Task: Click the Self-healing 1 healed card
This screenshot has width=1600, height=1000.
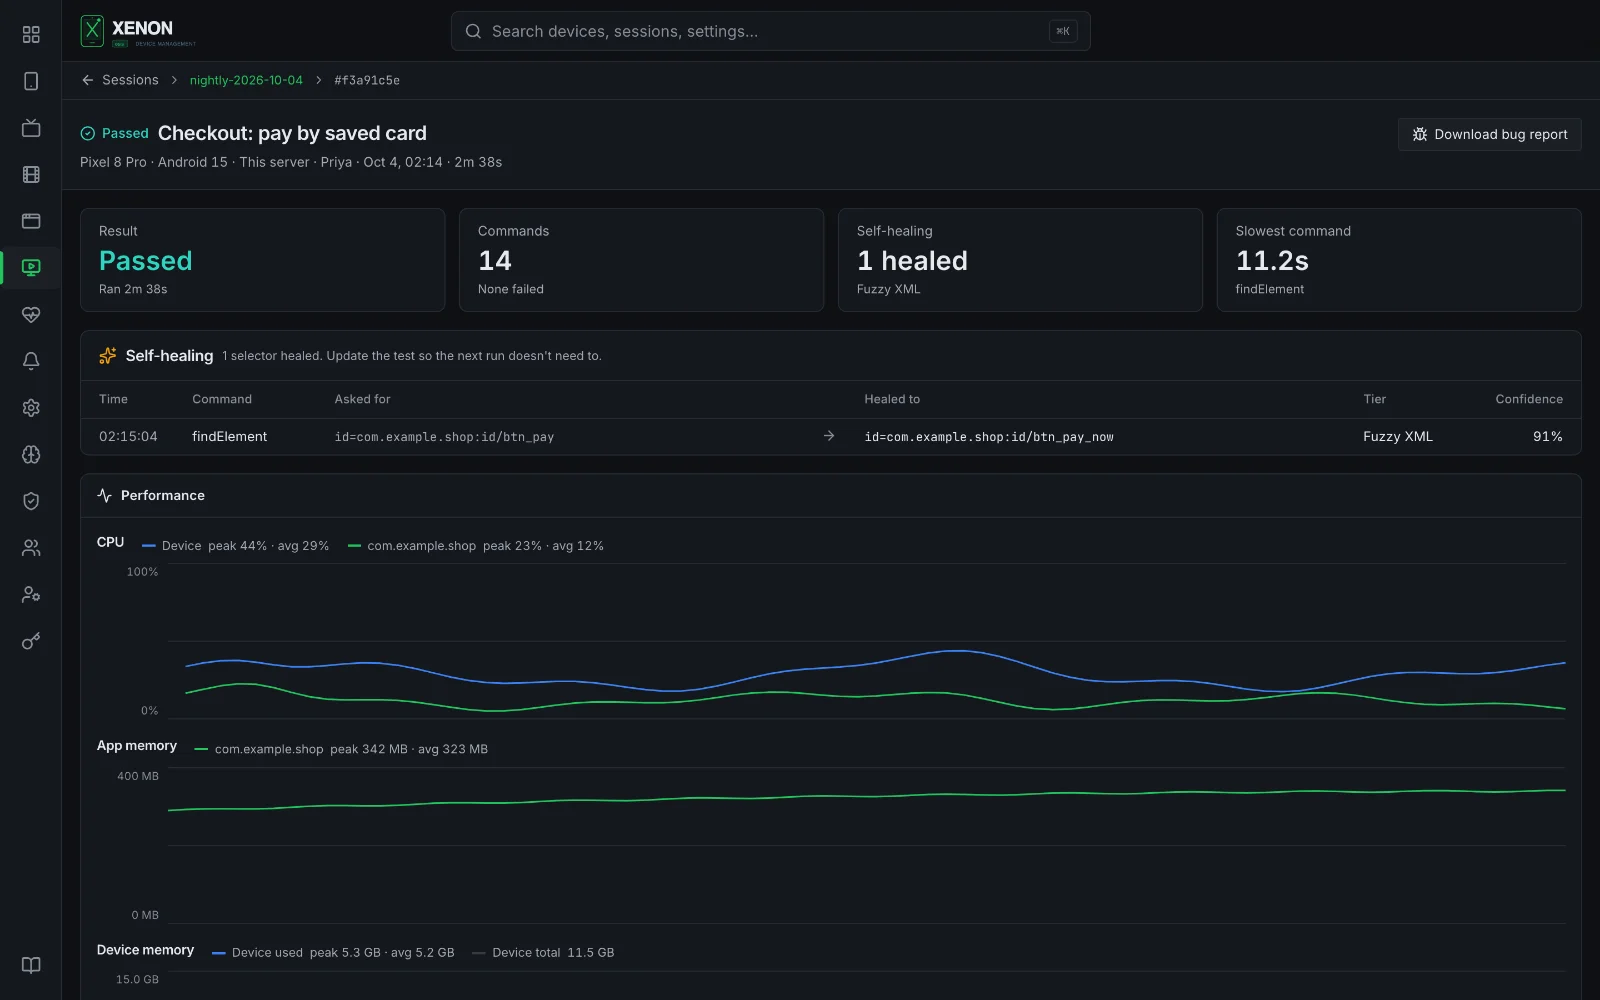Action: click(x=1020, y=260)
